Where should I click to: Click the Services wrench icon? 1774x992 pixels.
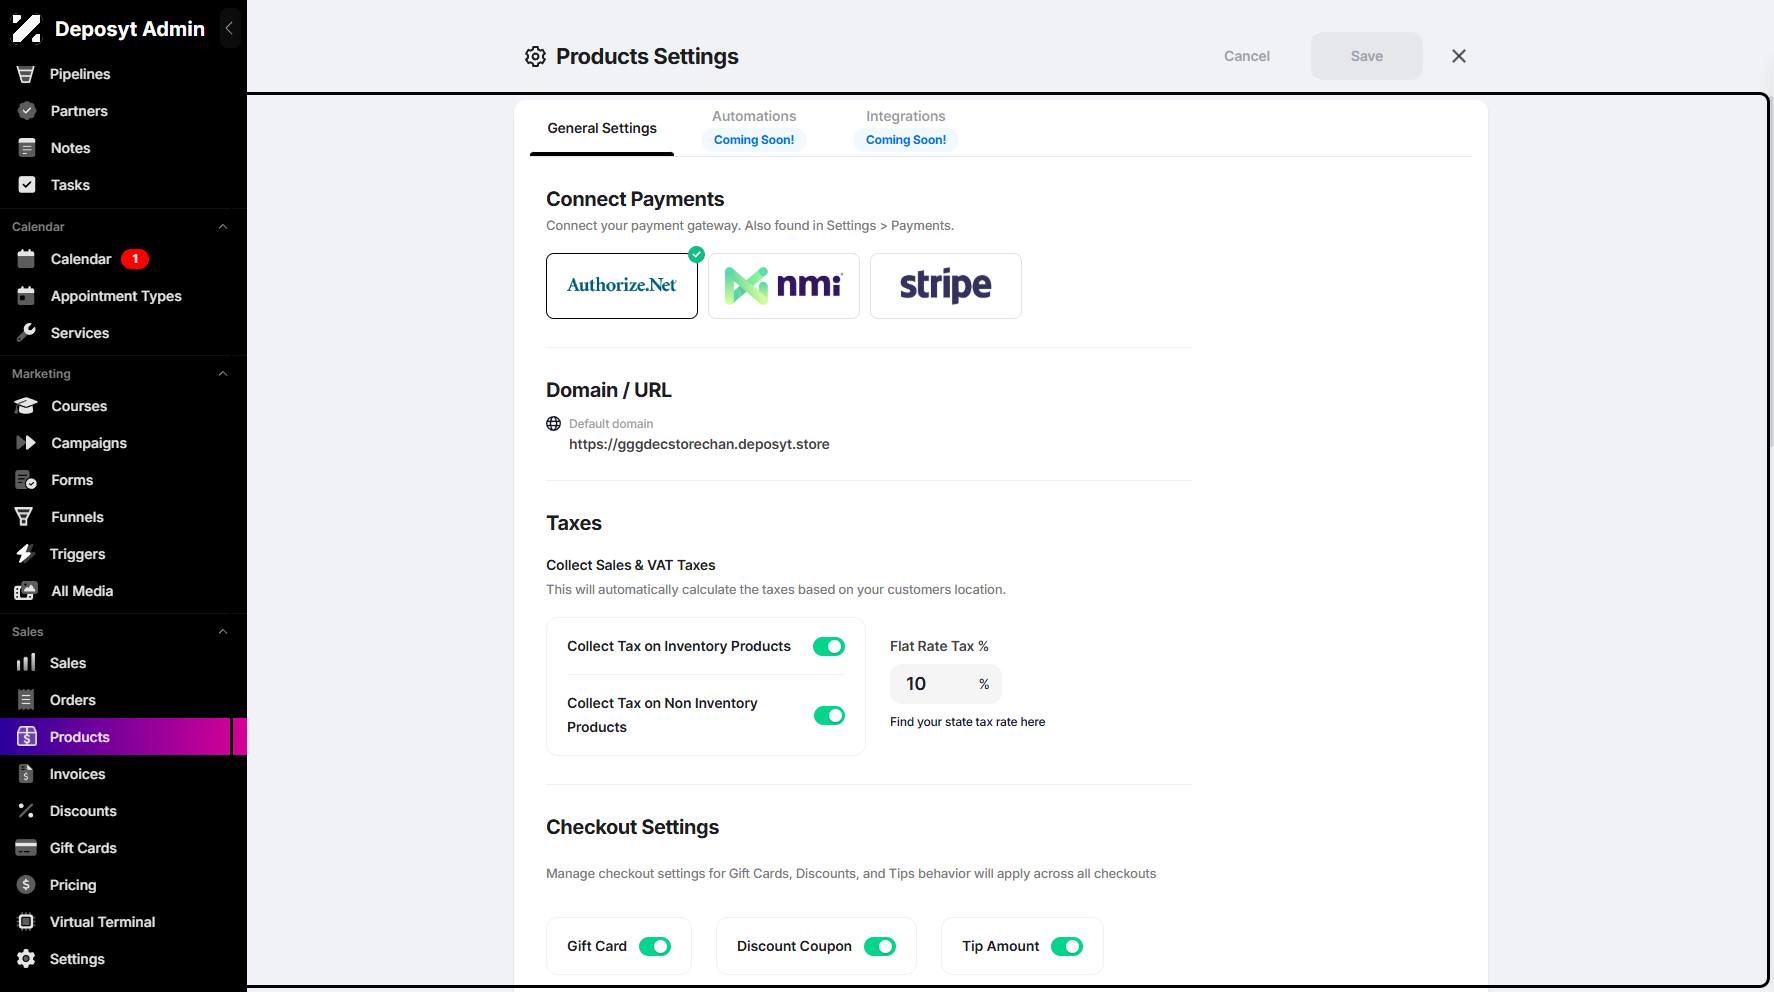tap(27, 333)
